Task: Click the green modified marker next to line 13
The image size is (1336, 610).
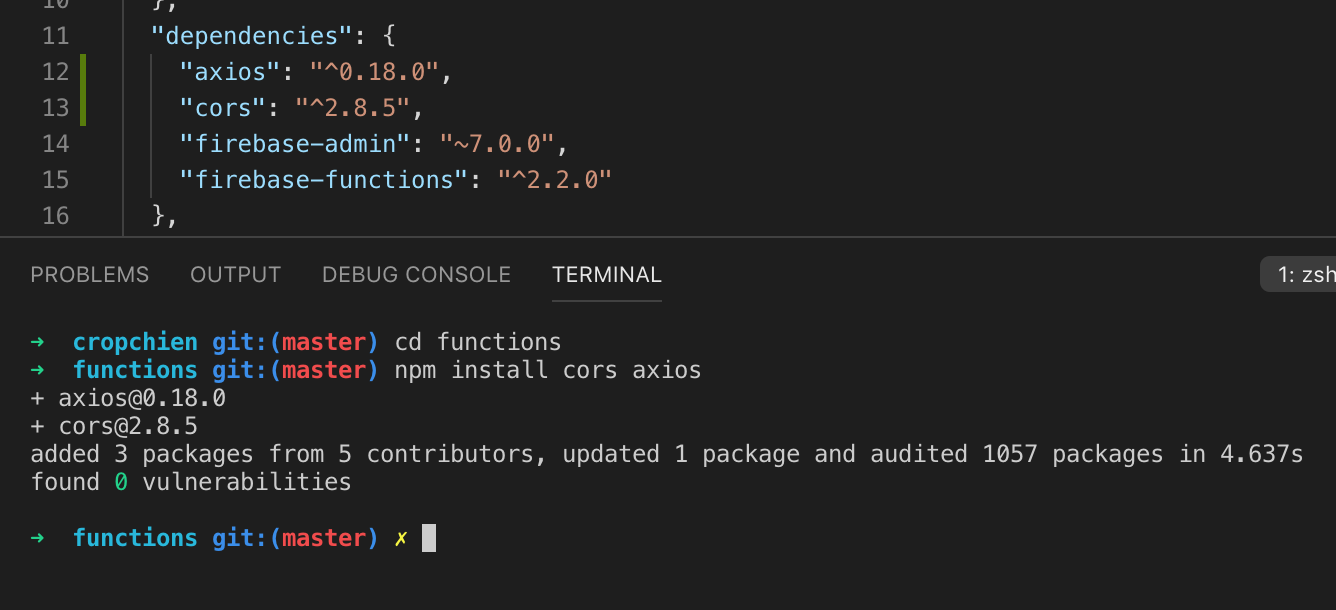Action: click(85, 107)
